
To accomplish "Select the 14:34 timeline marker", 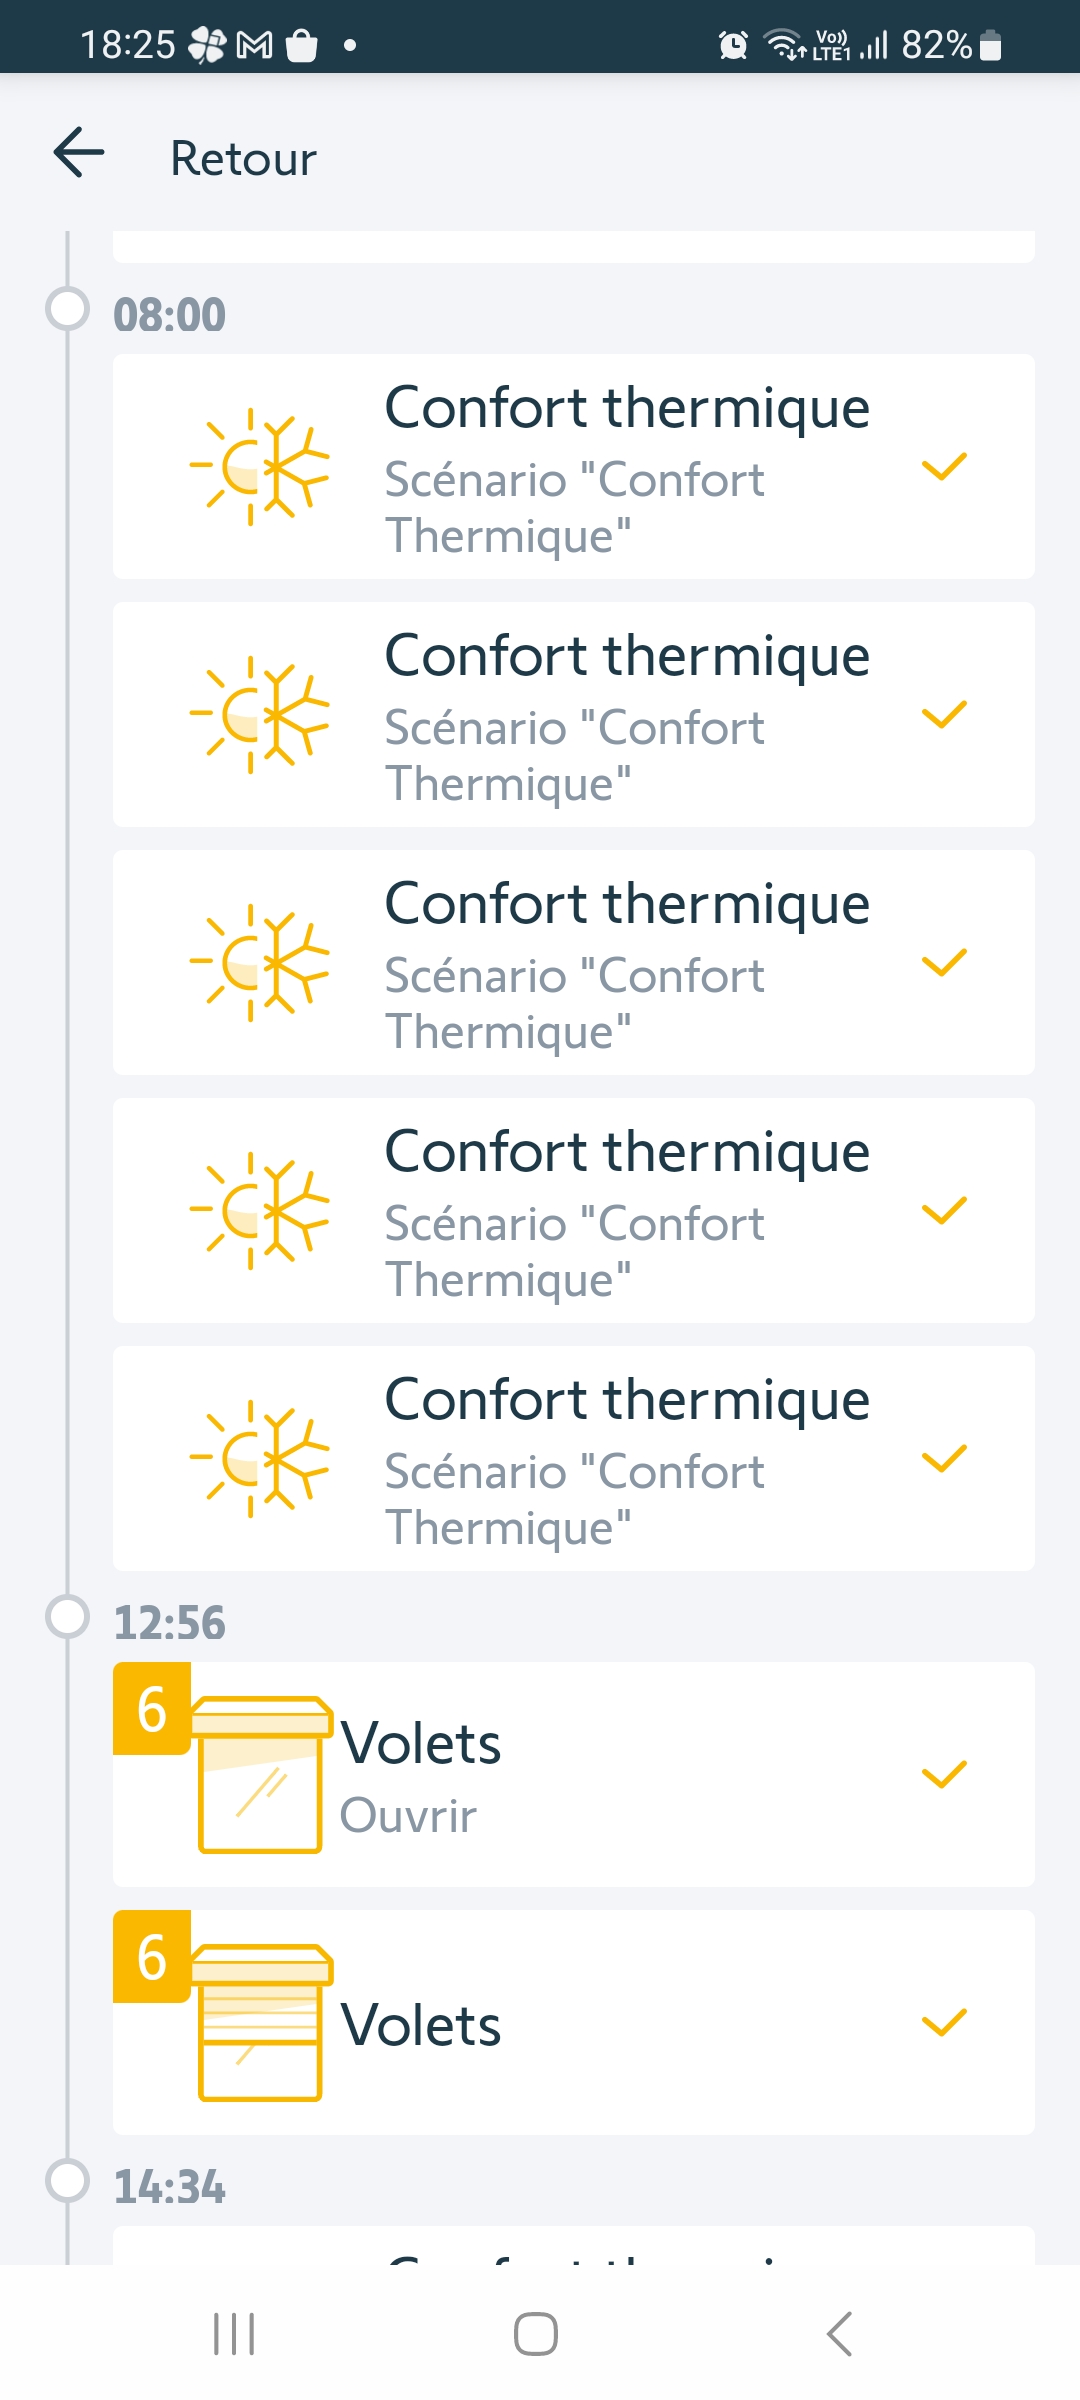I will (68, 2181).
